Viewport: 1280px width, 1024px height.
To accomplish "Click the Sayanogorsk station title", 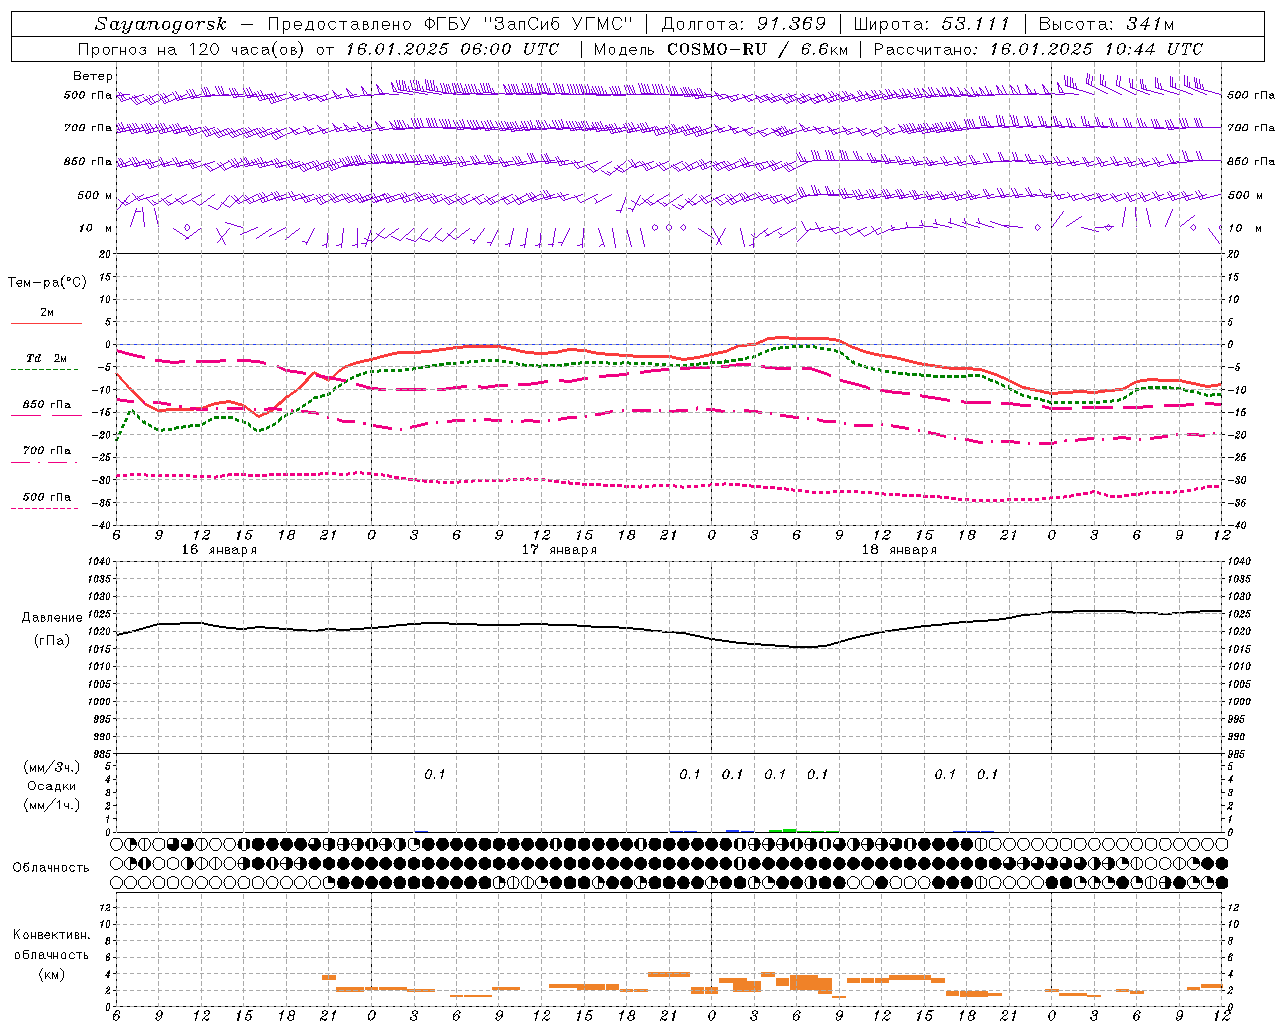I will pos(160,24).
